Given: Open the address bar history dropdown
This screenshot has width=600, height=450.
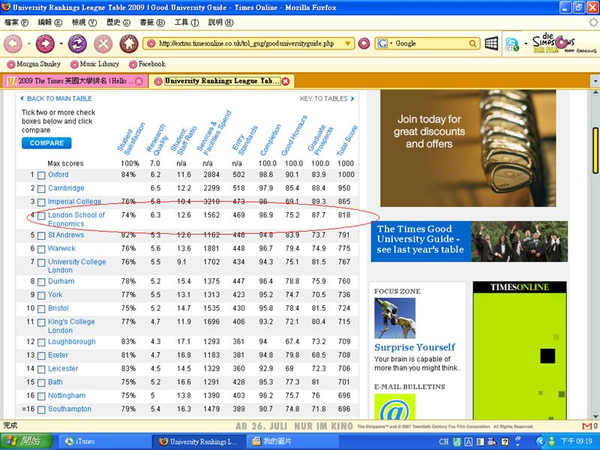Looking at the screenshot, I should [x=348, y=43].
